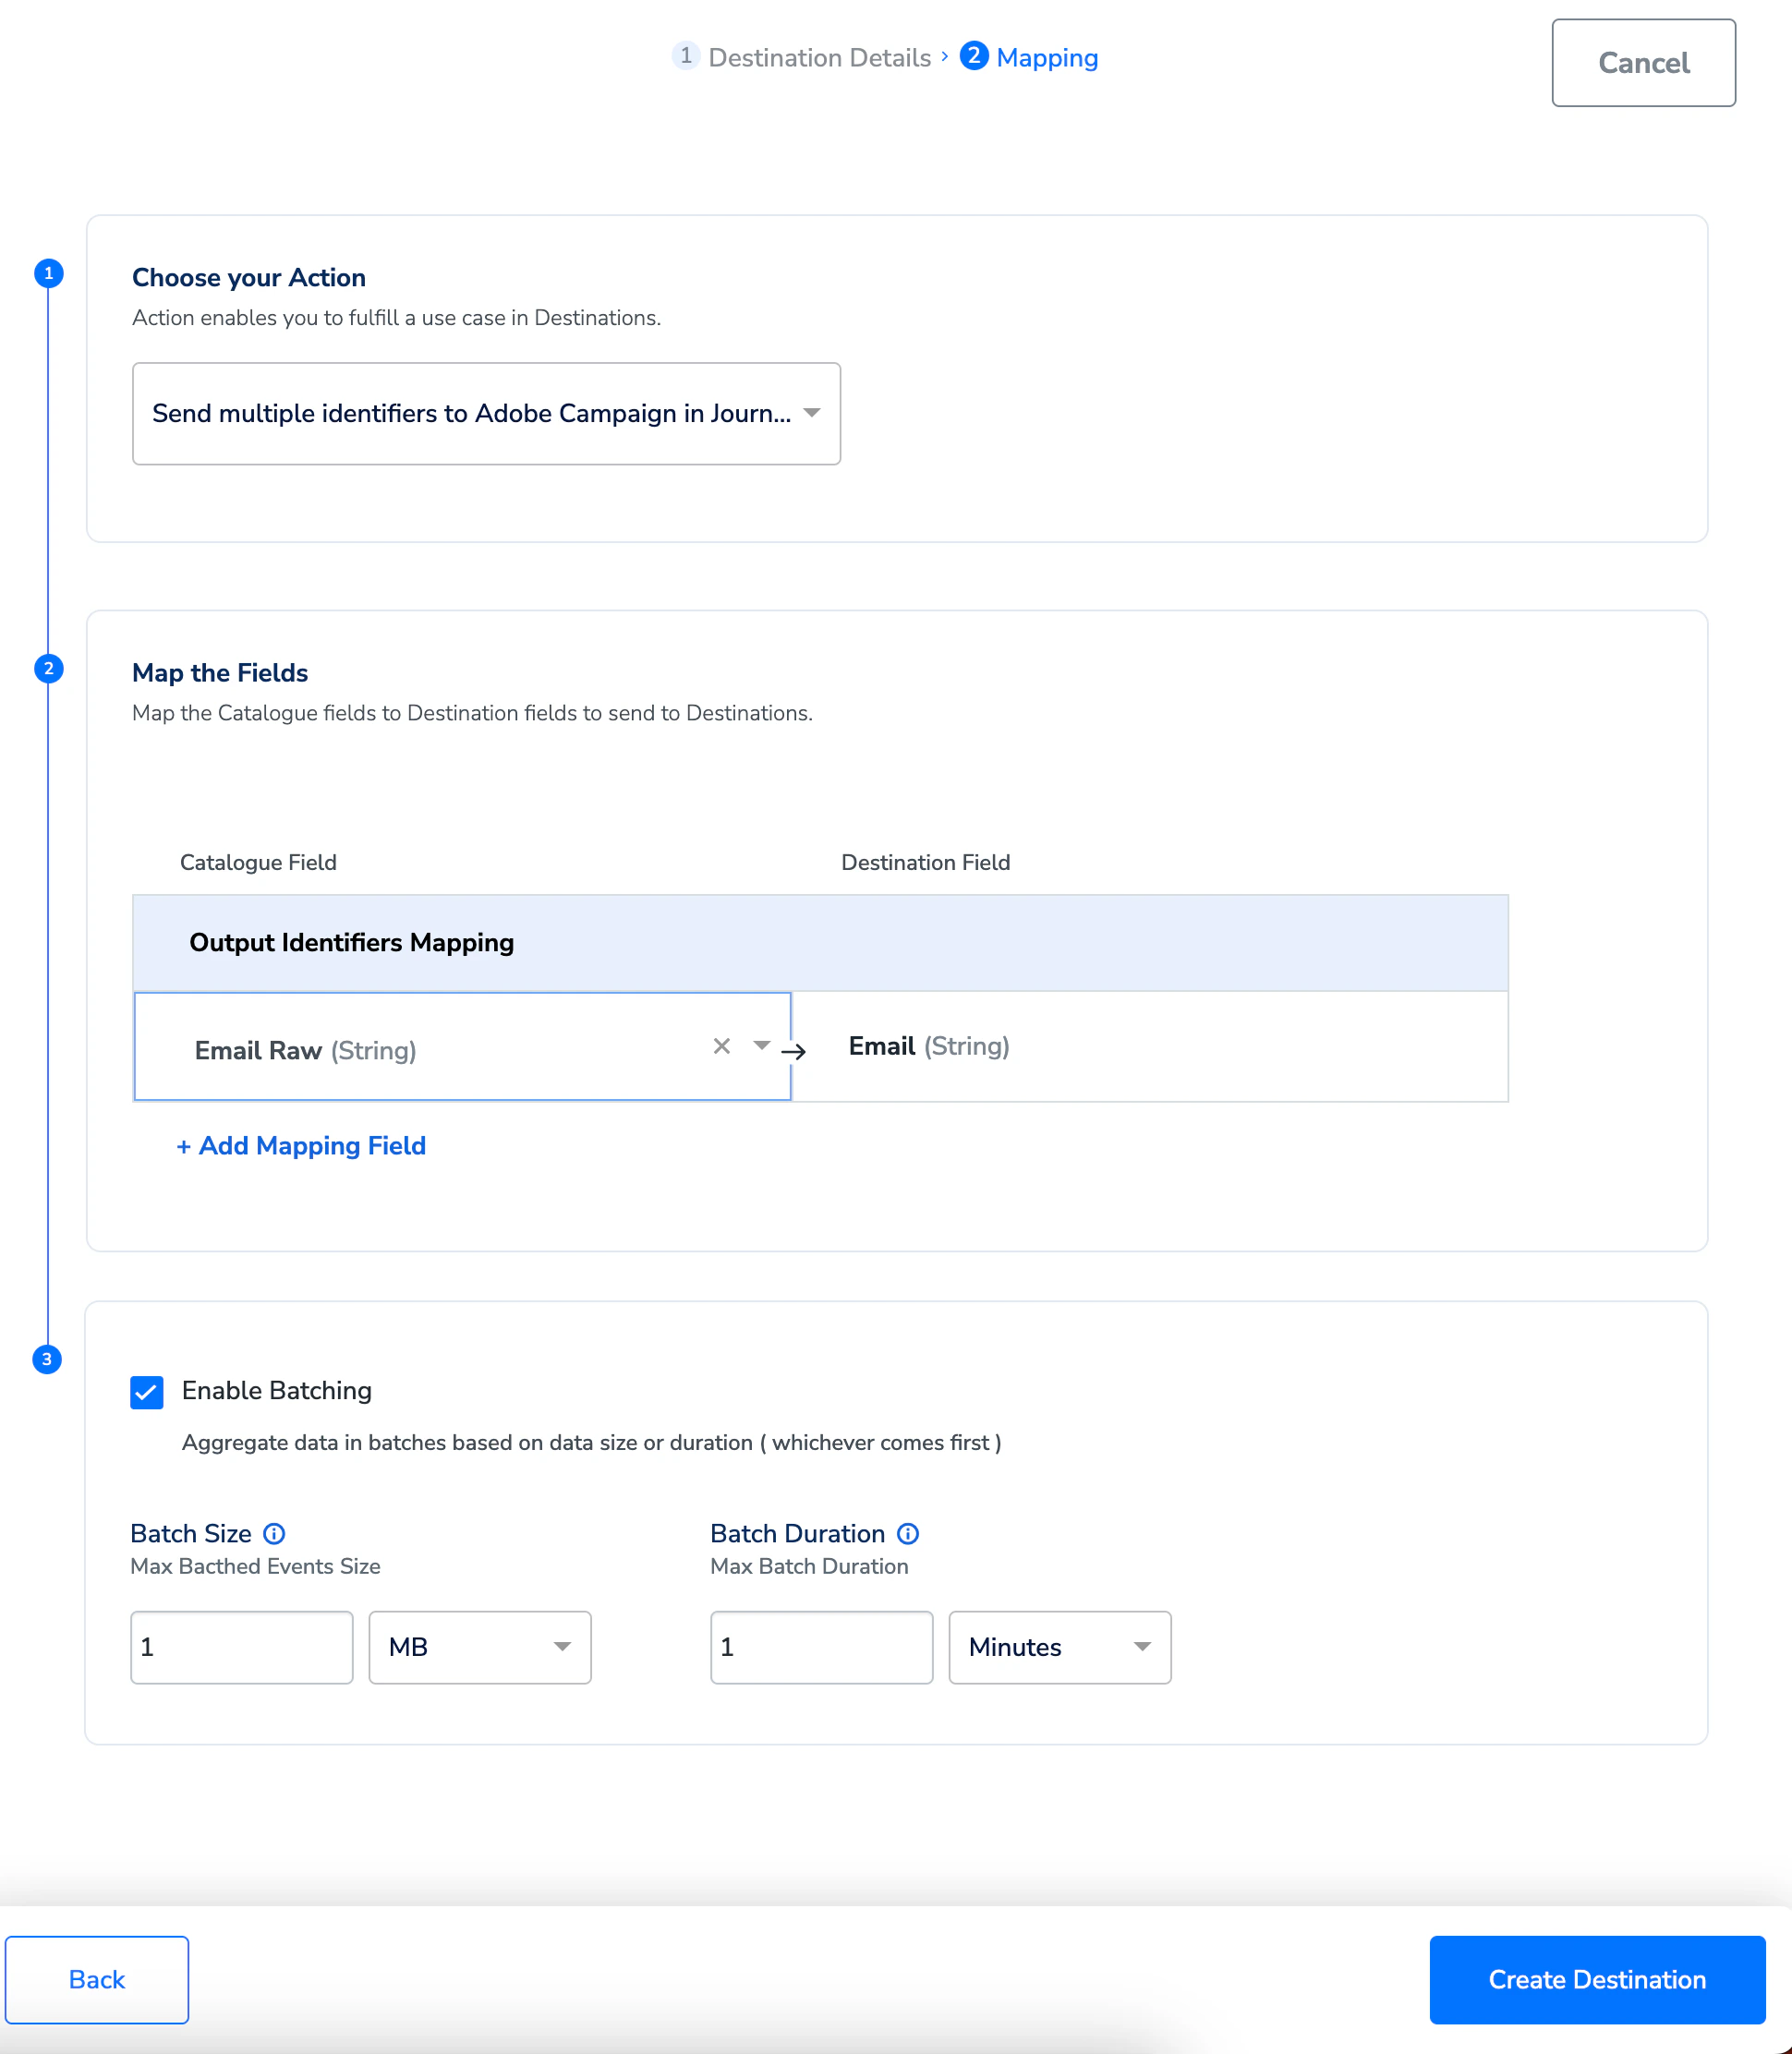Click the Choose your Action heading

click(249, 277)
